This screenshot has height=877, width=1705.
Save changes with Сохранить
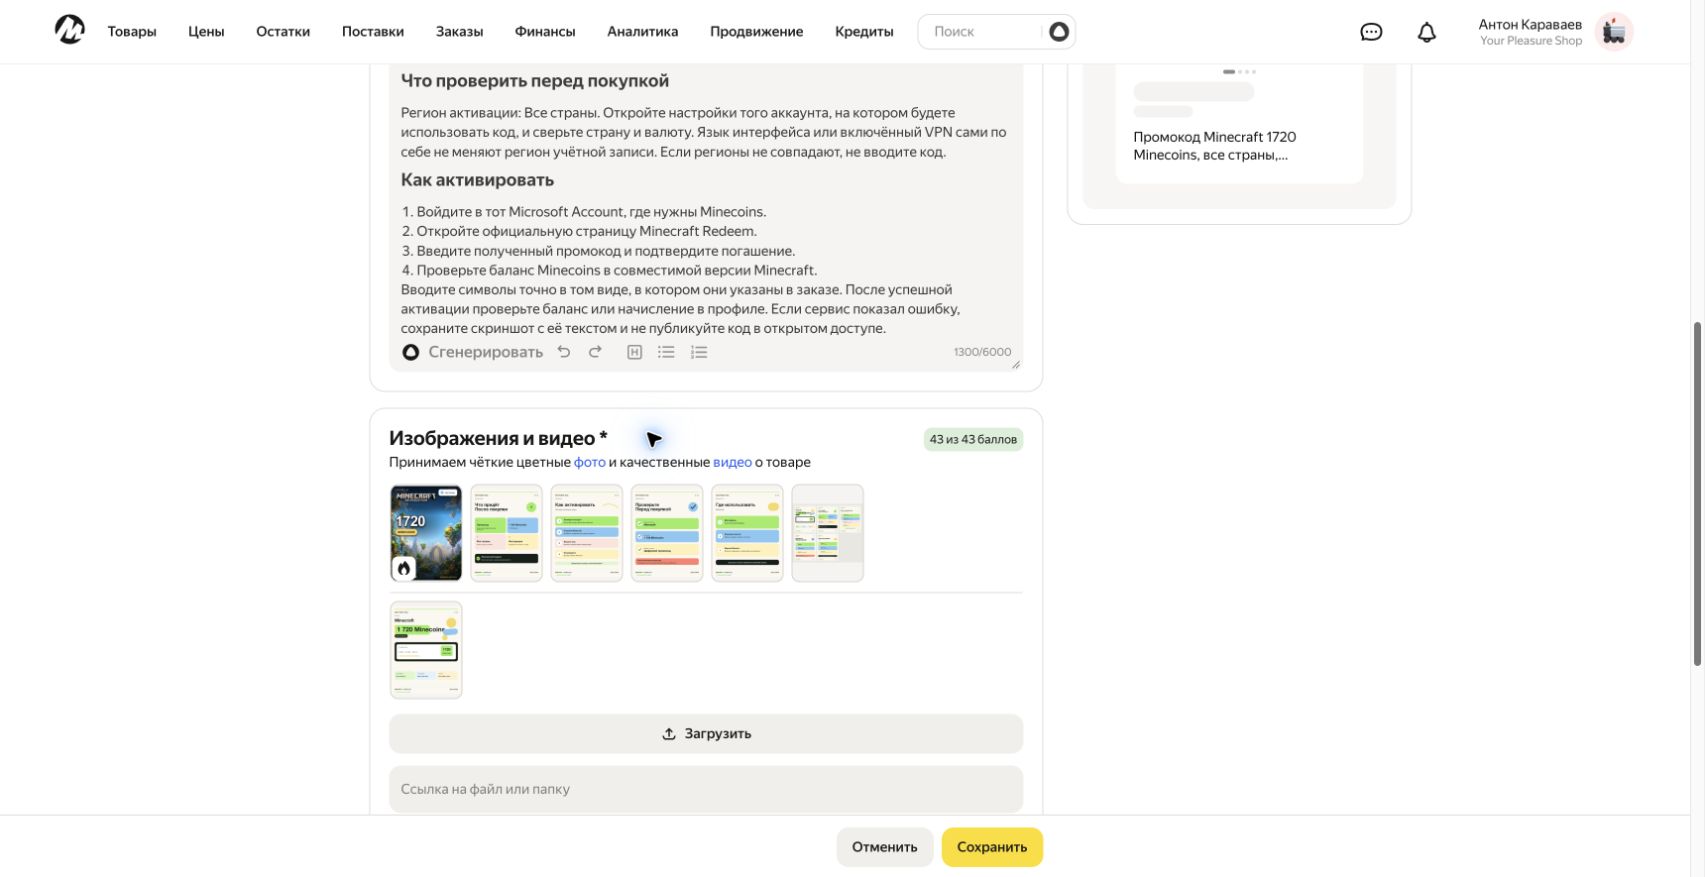click(992, 847)
